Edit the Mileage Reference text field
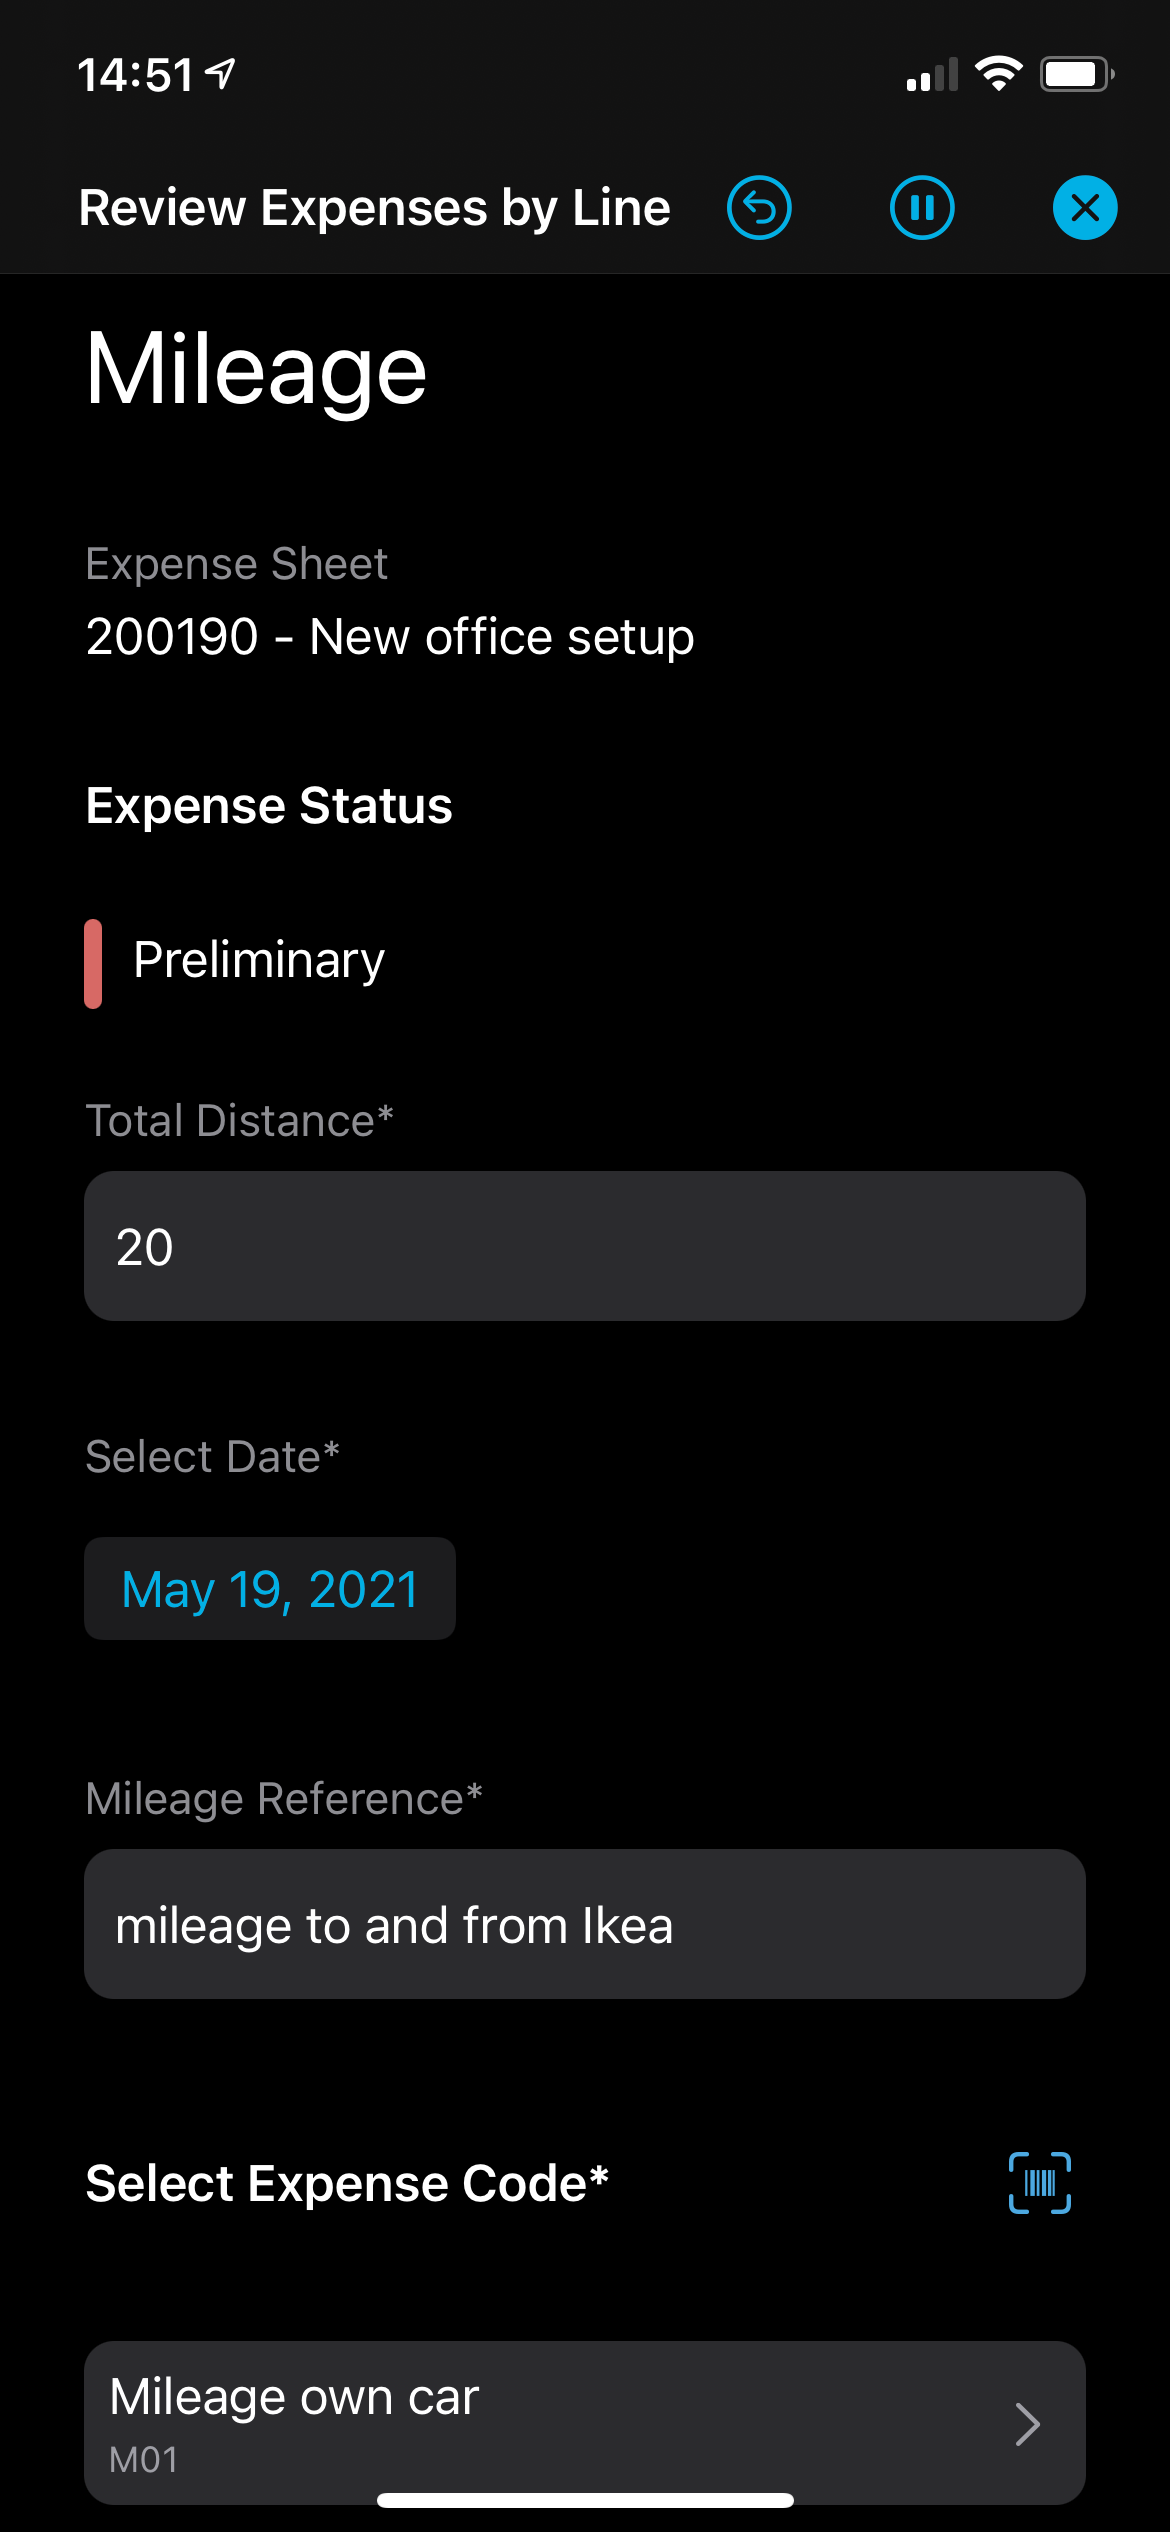The width and height of the screenshot is (1170, 2532). tap(585, 1924)
